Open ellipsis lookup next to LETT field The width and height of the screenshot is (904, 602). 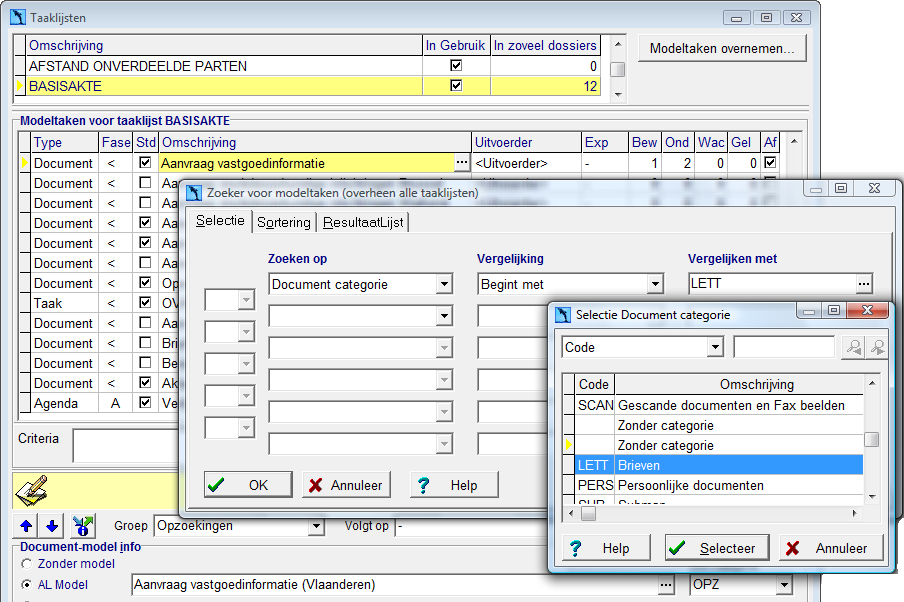coord(864,284)
